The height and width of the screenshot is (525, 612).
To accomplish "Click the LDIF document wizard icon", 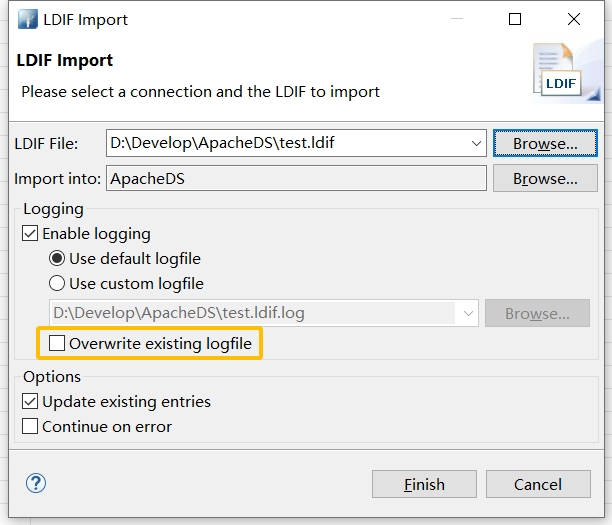I will tap(560, 72).
